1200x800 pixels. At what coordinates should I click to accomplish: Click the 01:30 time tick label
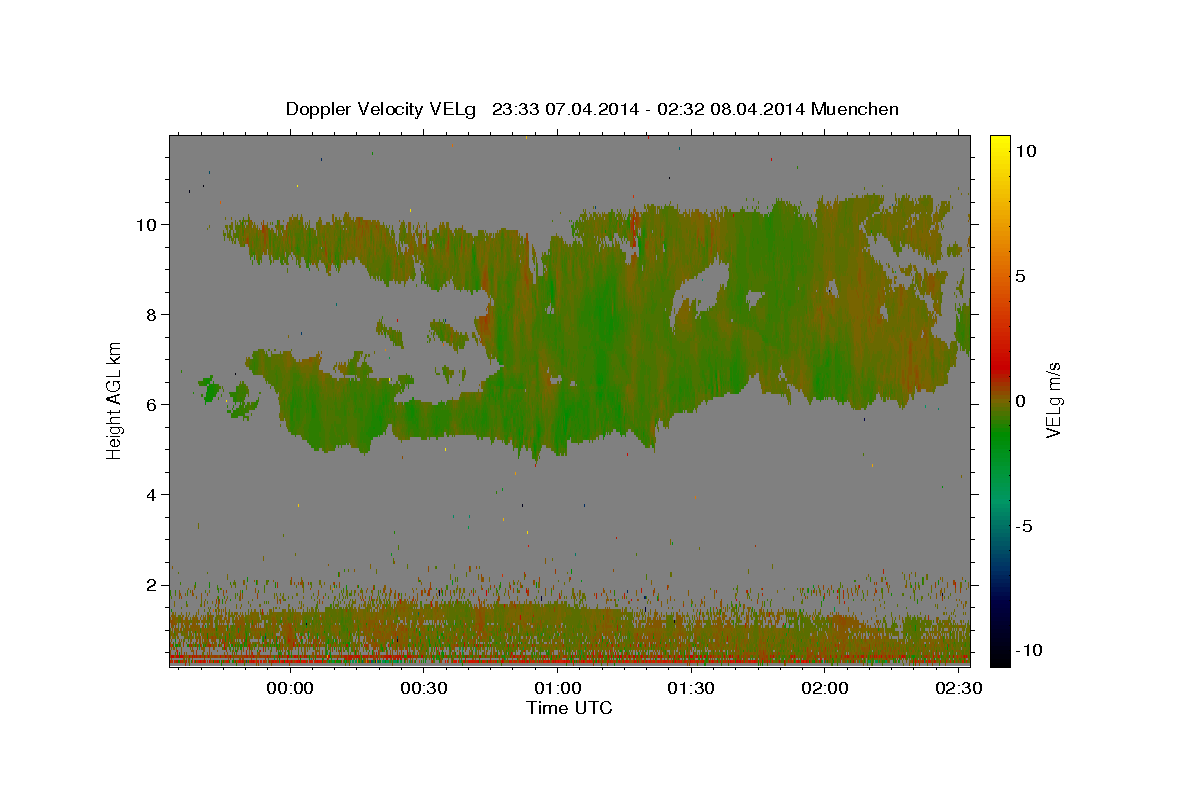(x=691, y=689)
